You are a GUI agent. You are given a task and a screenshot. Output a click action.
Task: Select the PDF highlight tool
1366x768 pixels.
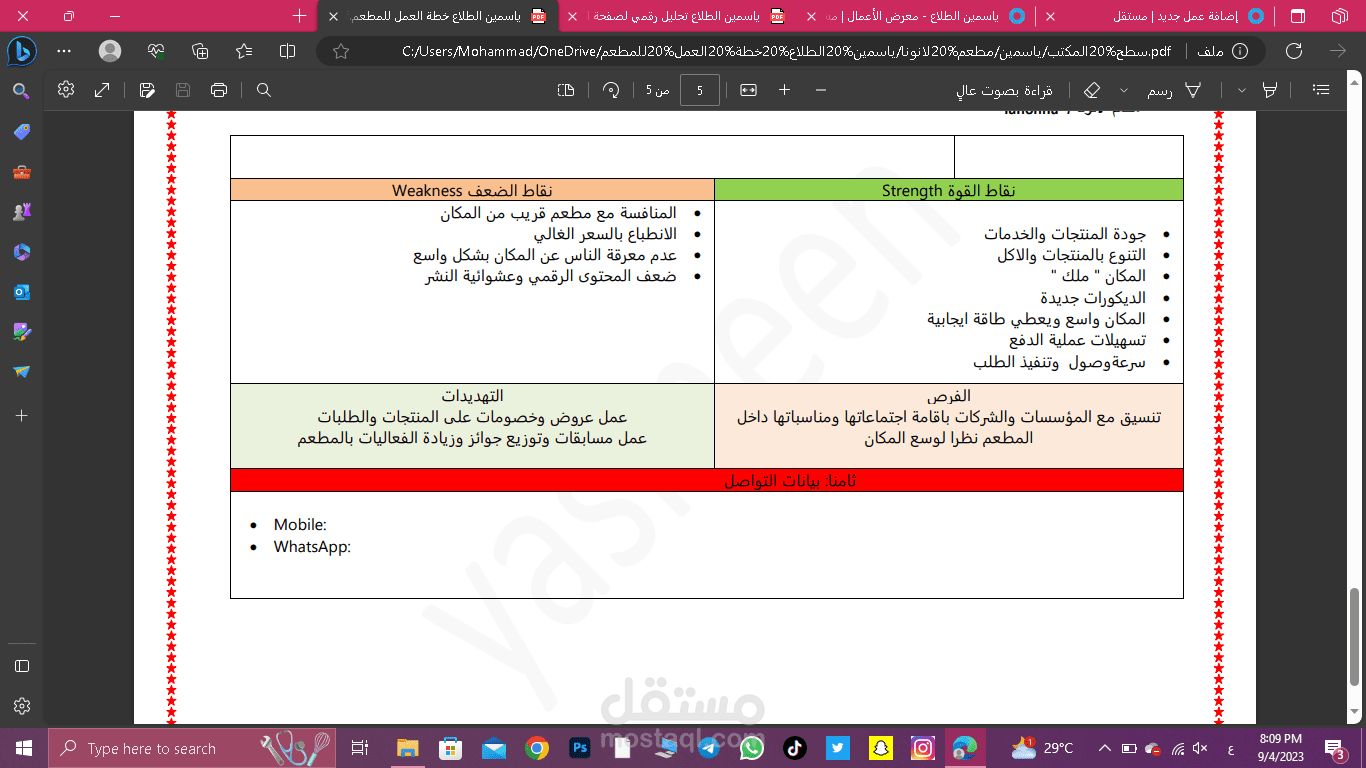coord(1270,90)
